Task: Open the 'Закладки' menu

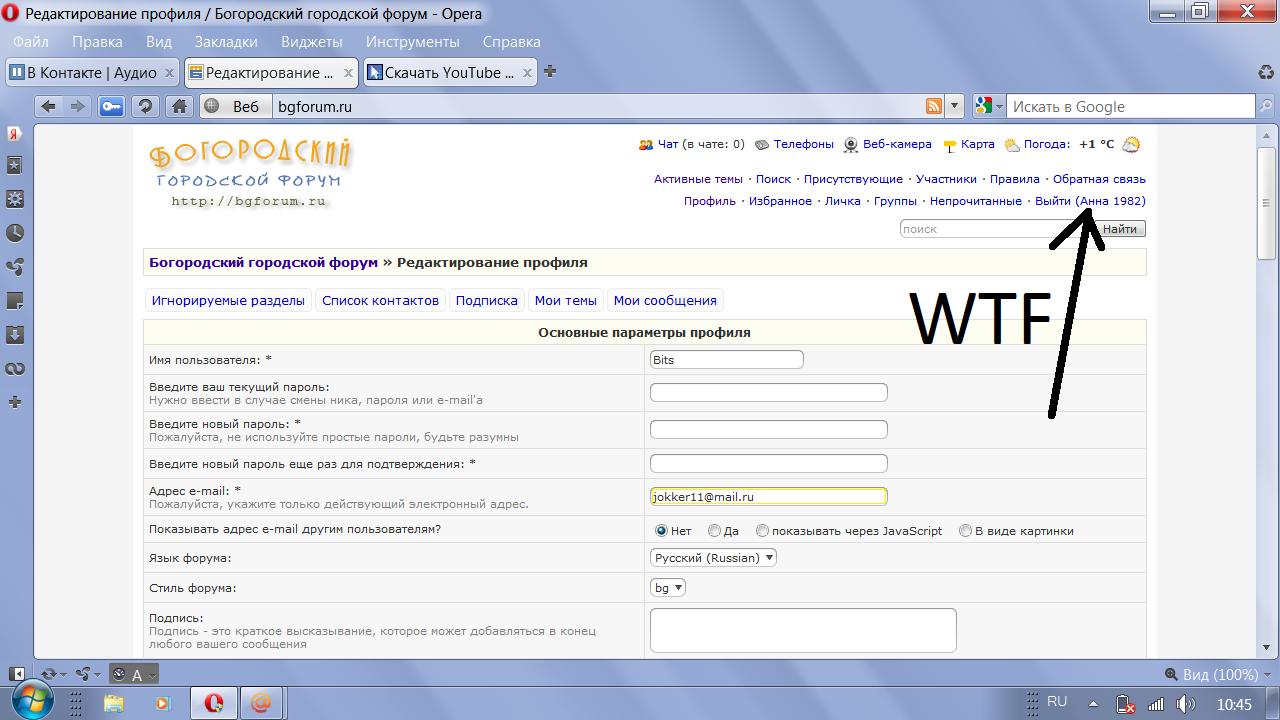Action: [226, 42]
